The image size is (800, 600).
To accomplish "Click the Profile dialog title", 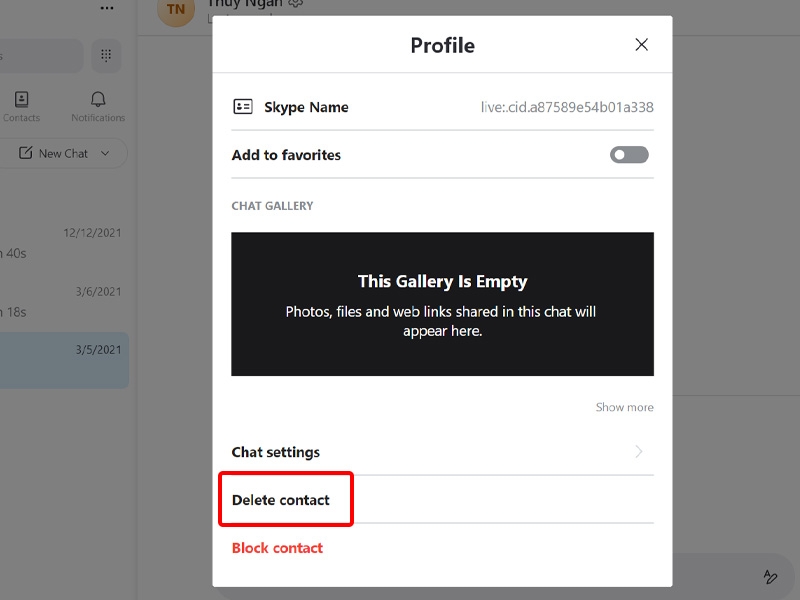I will coord(442,45).
